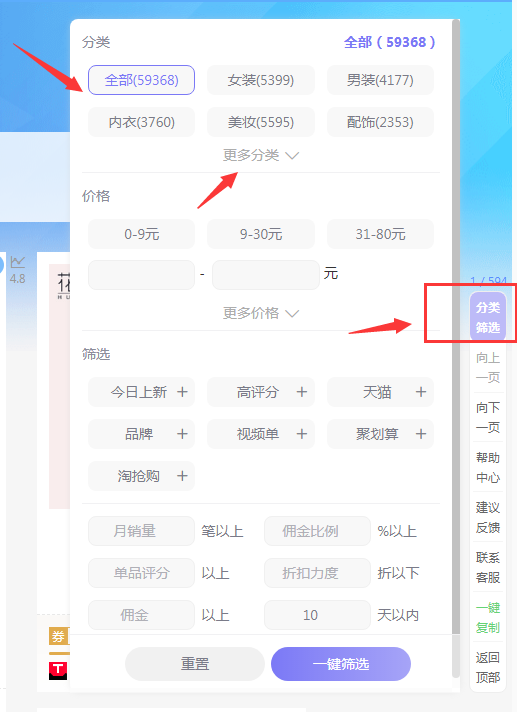This screenshot has width=517, height=712.
Task: Choose the 9-30元 price range
Action: tap(261, 234)
